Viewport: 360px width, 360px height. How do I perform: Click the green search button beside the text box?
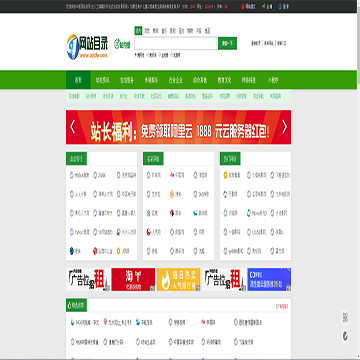click(227, 43)
